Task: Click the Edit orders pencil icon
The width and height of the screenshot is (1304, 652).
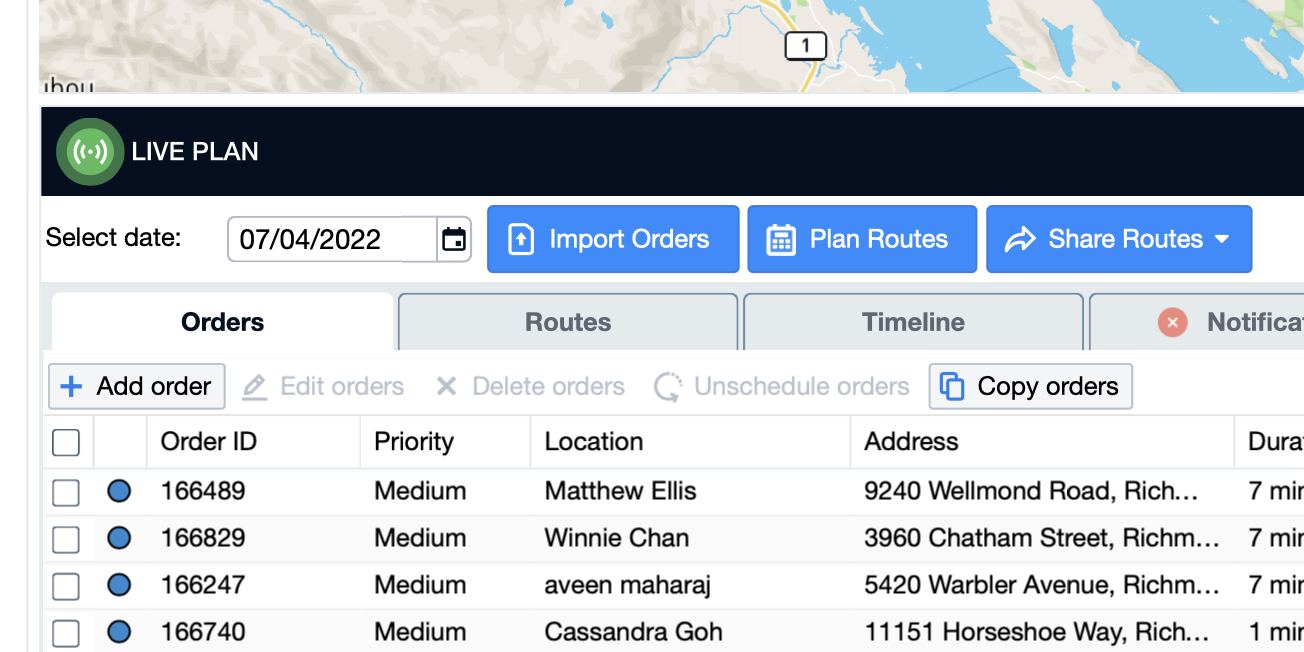Action: (255, 387)
